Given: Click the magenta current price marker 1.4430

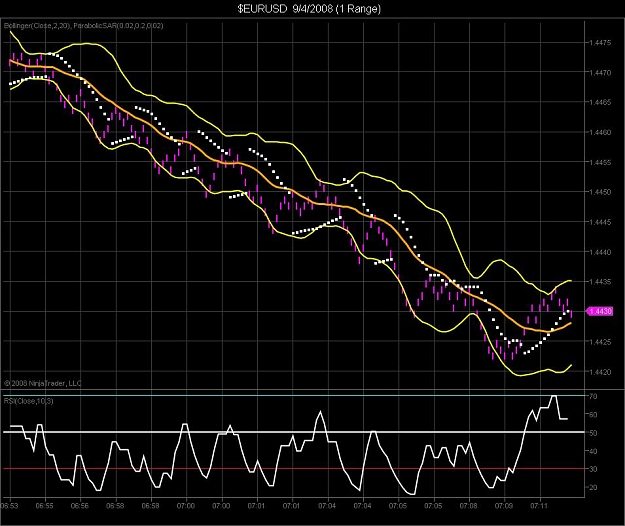Looking at the screenshot, I should pos(600,311).
